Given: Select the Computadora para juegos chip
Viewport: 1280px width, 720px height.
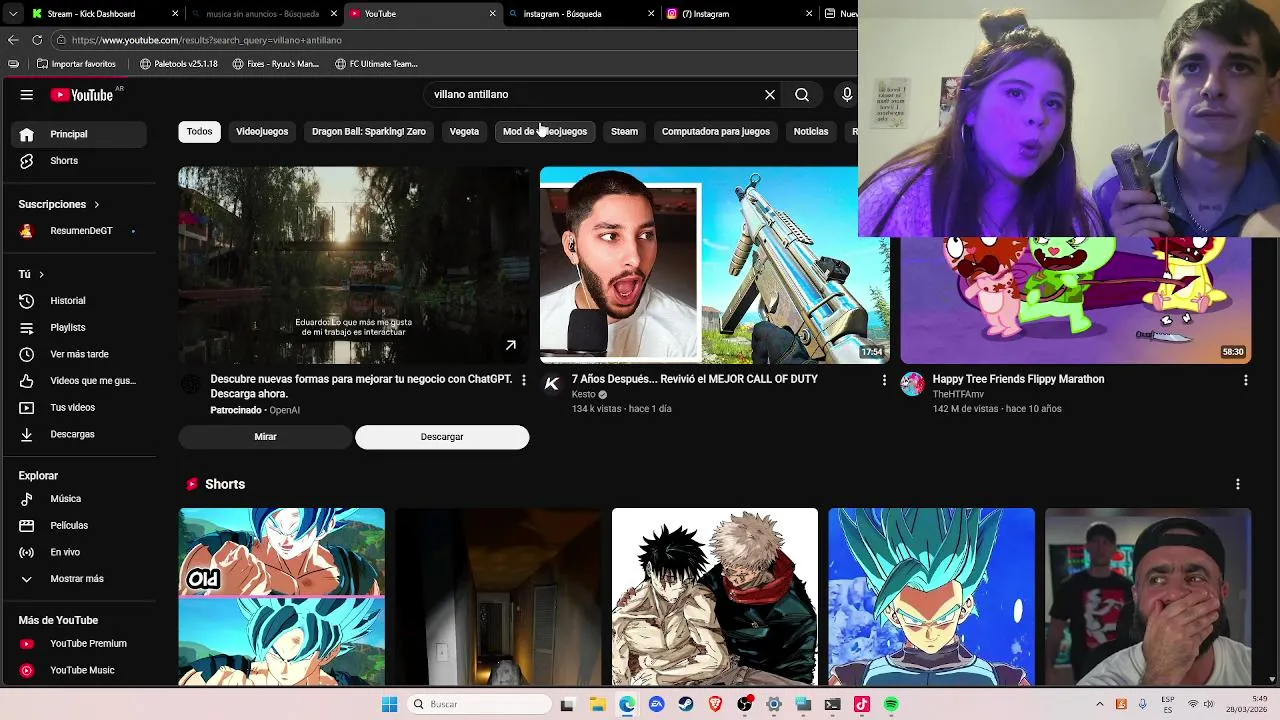Looking at the screenshot, I should click(715, 132).
